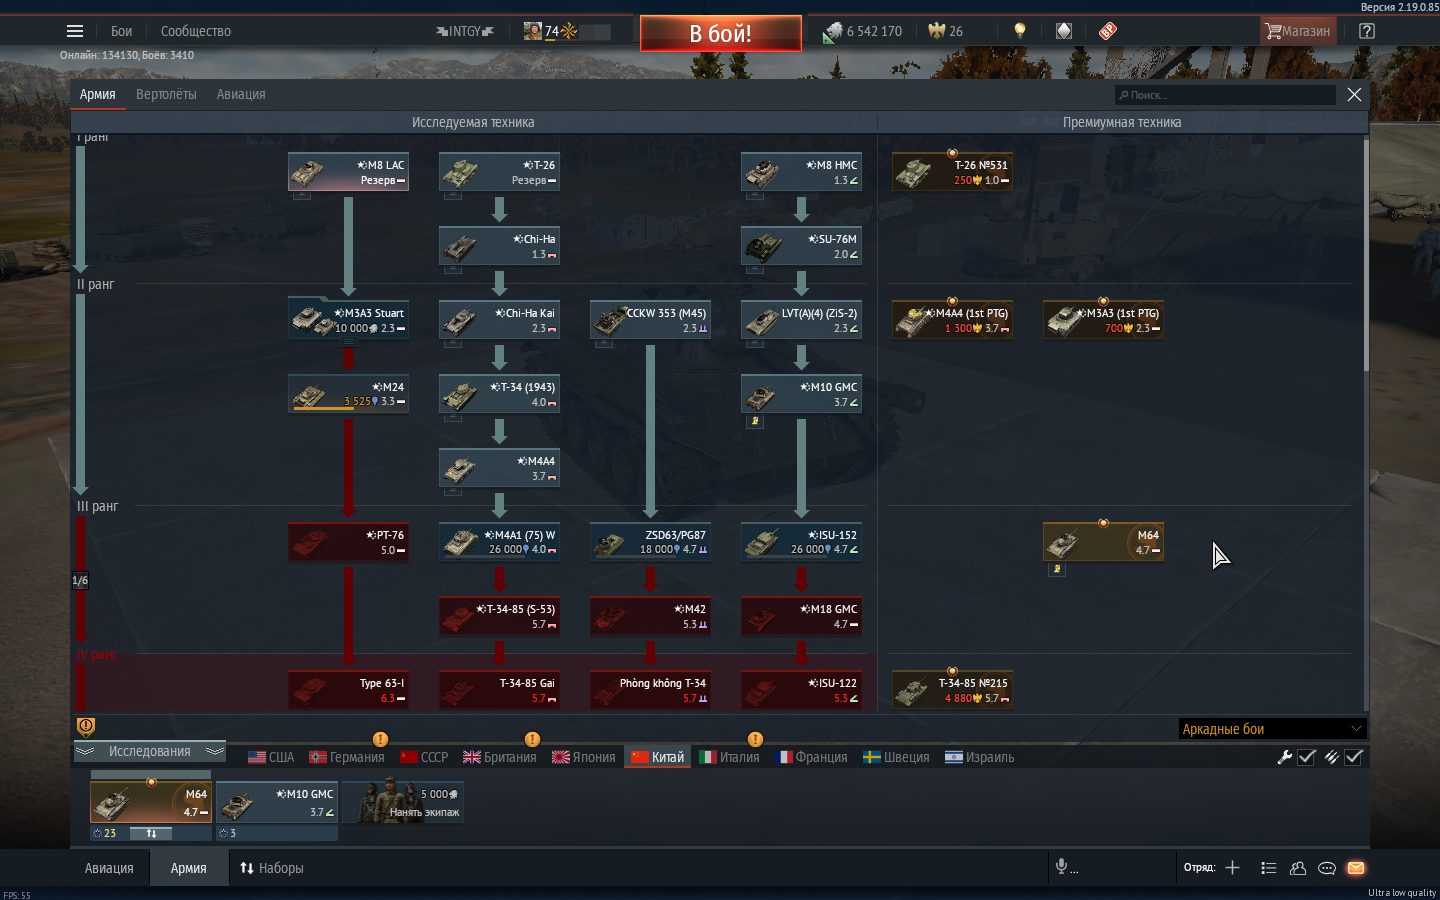Viewport: 1440px width, 900px height.
Task: Select the Израиль nation tab
Action: pyautogui.click(x=979, y=757)
